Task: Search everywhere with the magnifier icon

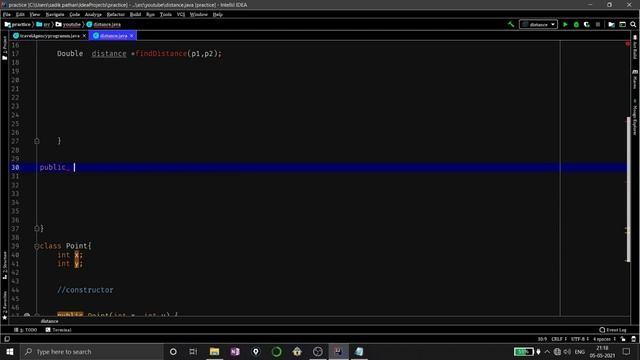Action: point(633,24)
